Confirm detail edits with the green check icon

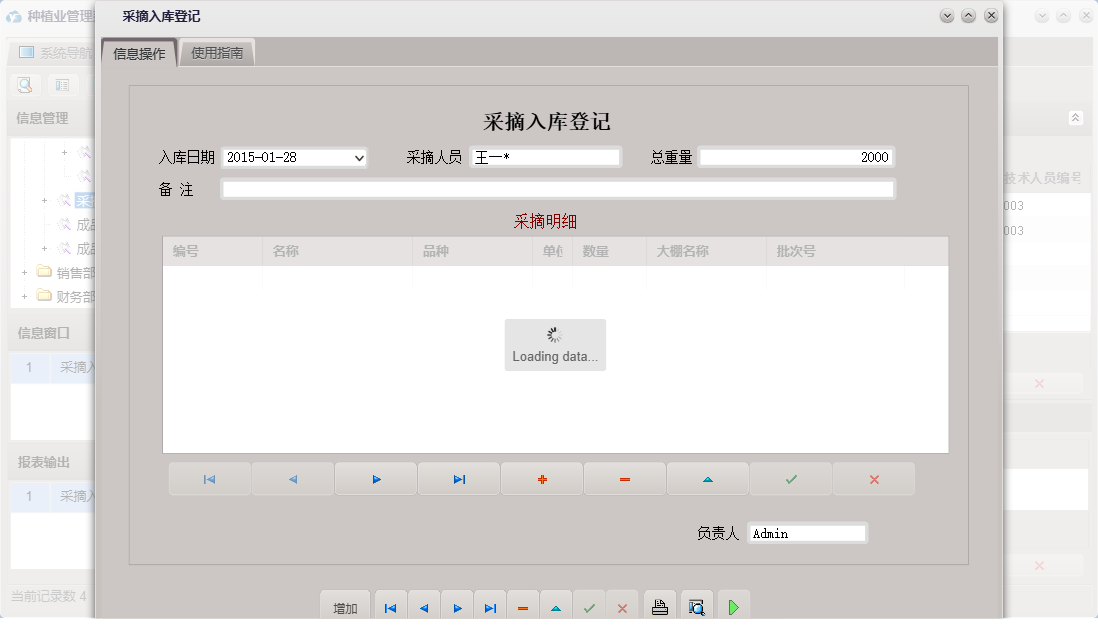[x=790, y=478]
